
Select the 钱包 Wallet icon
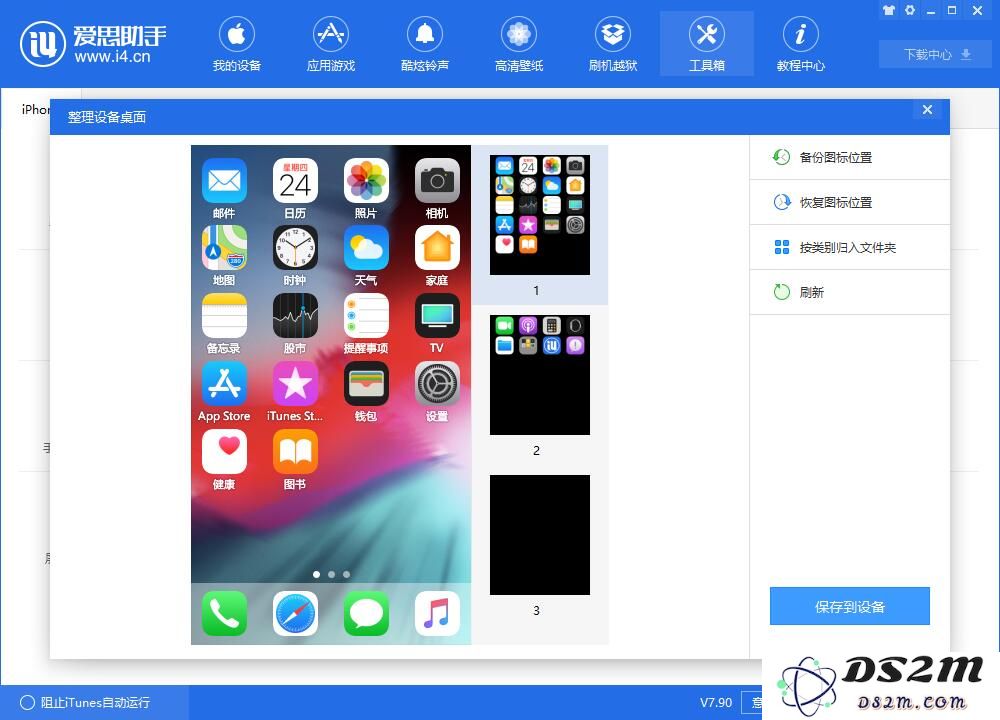366,383
